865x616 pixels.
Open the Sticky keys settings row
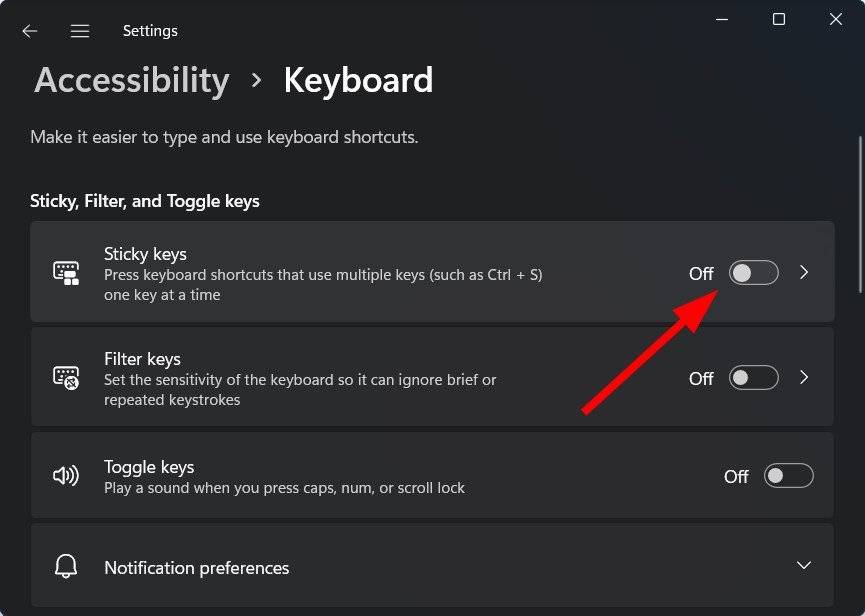click(400, 273)
